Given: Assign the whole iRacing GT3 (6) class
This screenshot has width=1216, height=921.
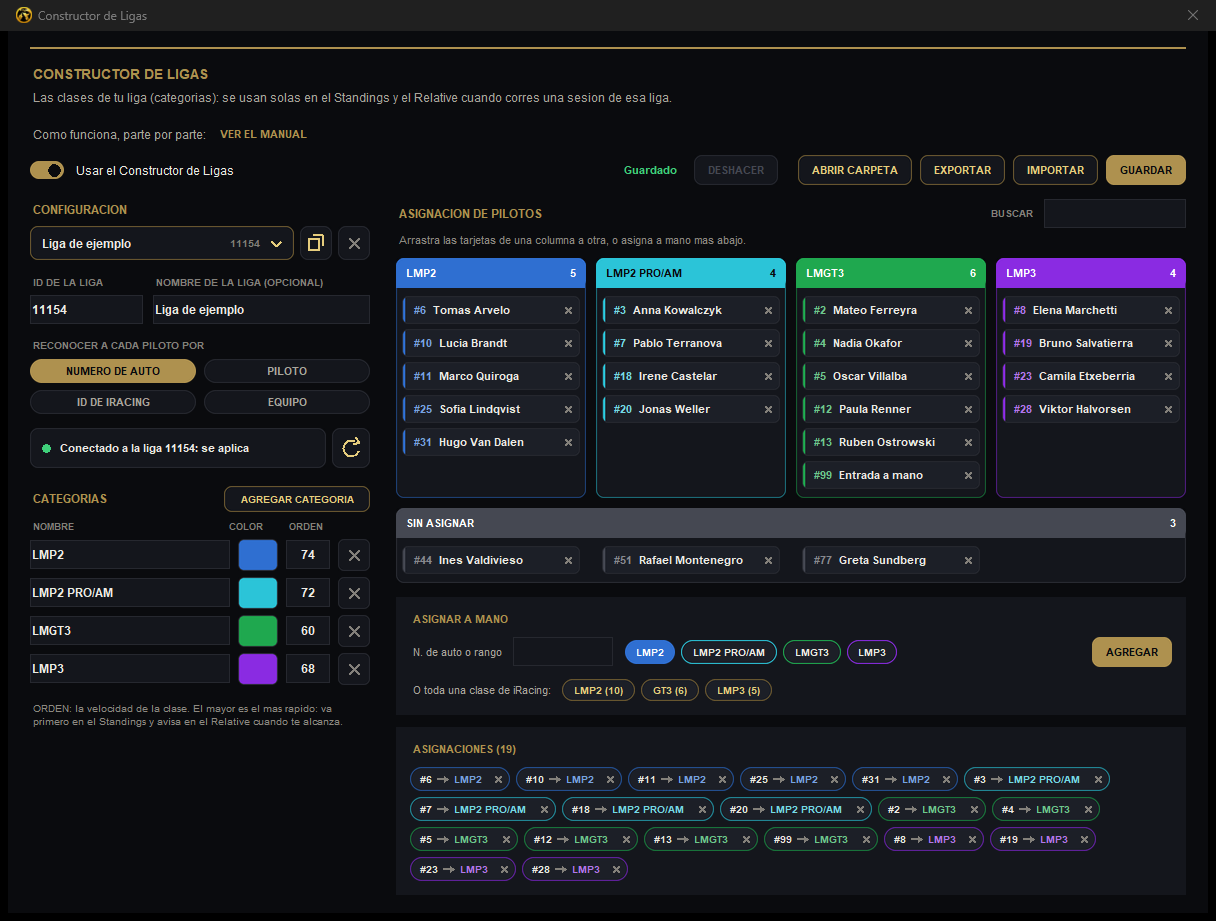Looking at the screenshot, I should coord(670,690).
